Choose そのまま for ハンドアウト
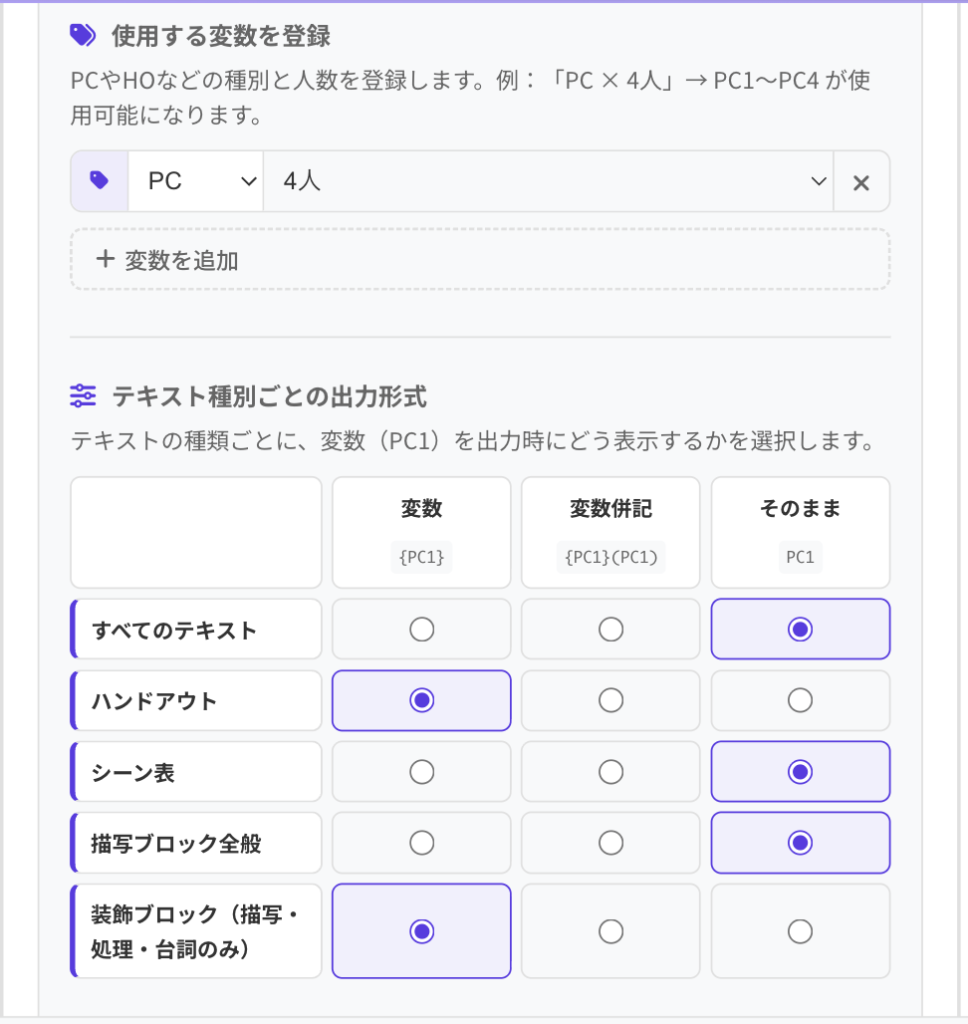 800,701
